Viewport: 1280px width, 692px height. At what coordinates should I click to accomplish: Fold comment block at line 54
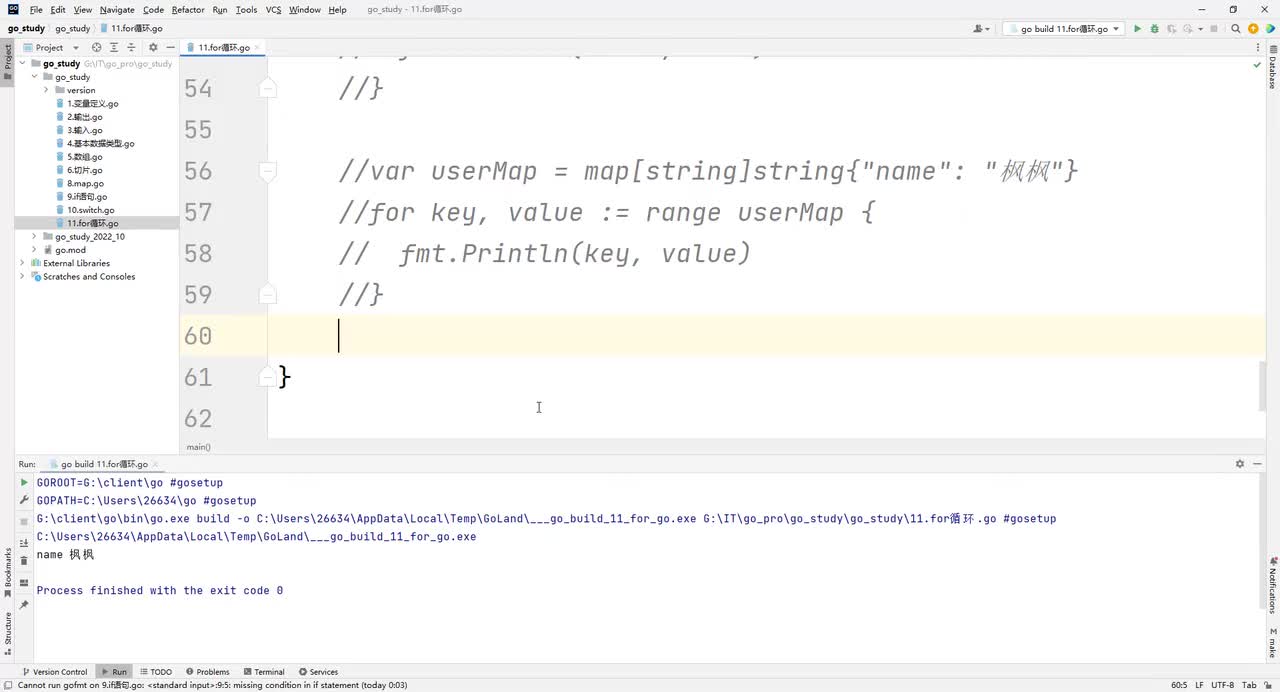pos(267,89)
